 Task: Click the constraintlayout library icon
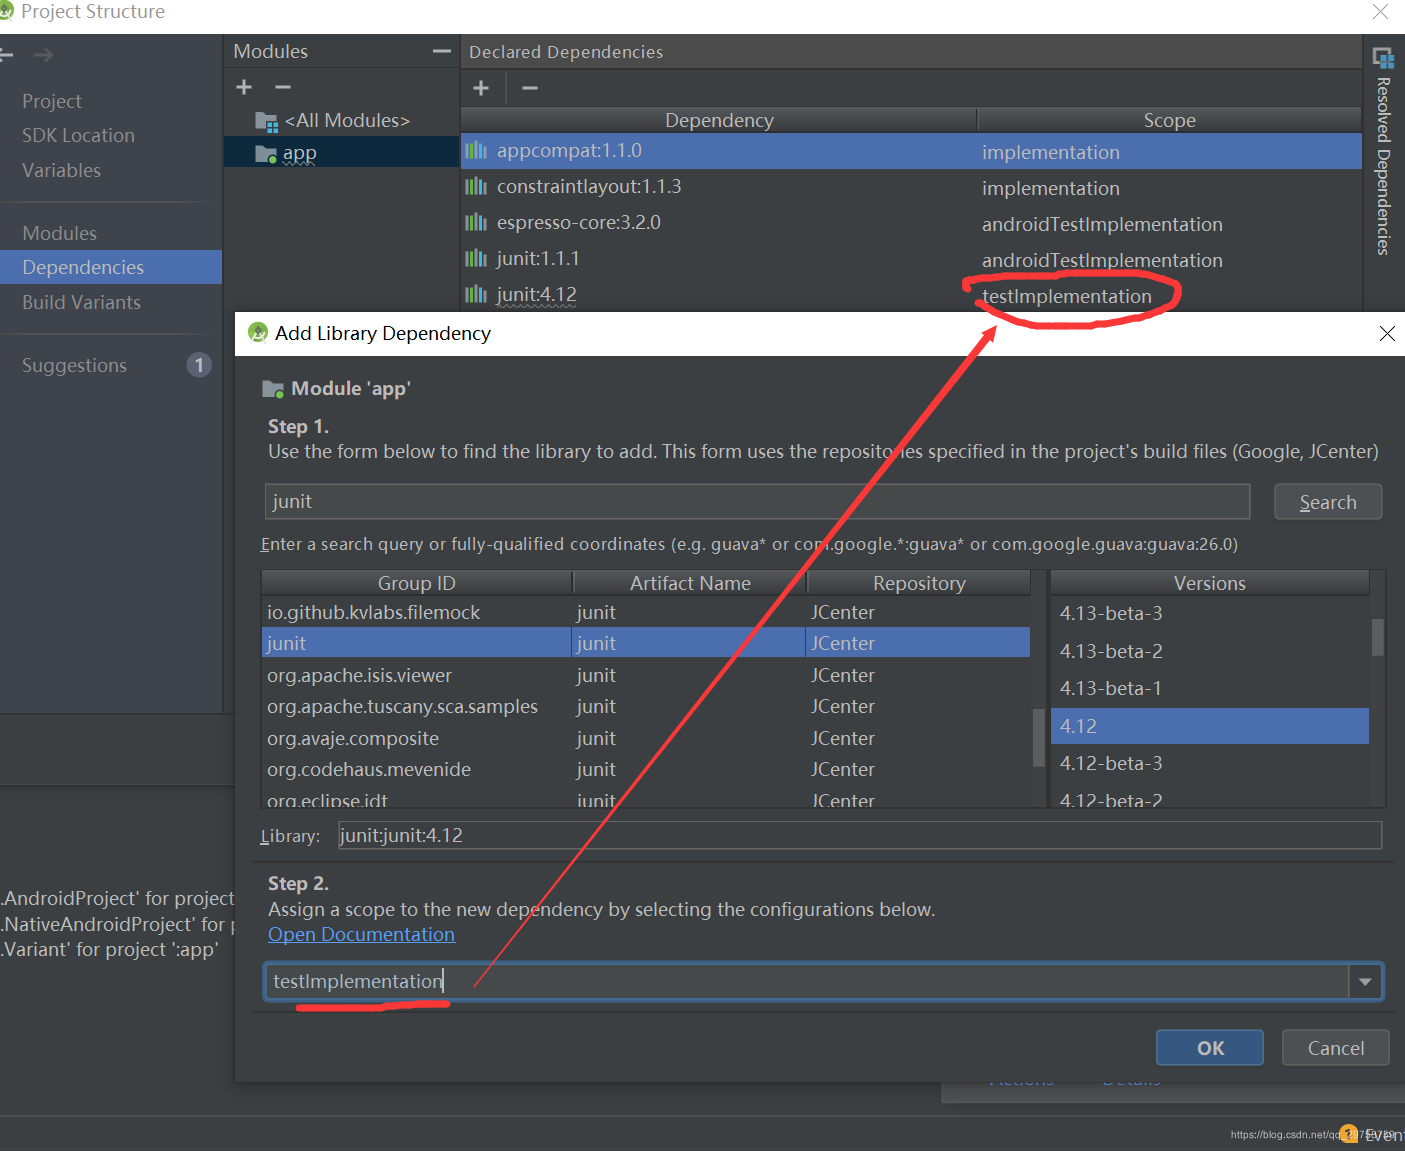point(476,187)
